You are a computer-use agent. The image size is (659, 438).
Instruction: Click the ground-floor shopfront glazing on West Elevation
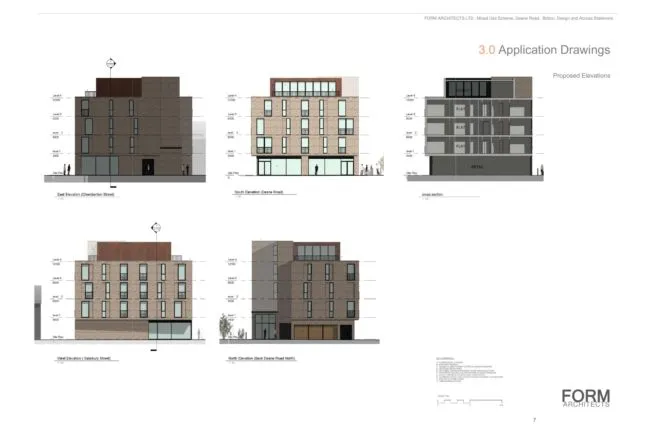[x=170, y=330]
